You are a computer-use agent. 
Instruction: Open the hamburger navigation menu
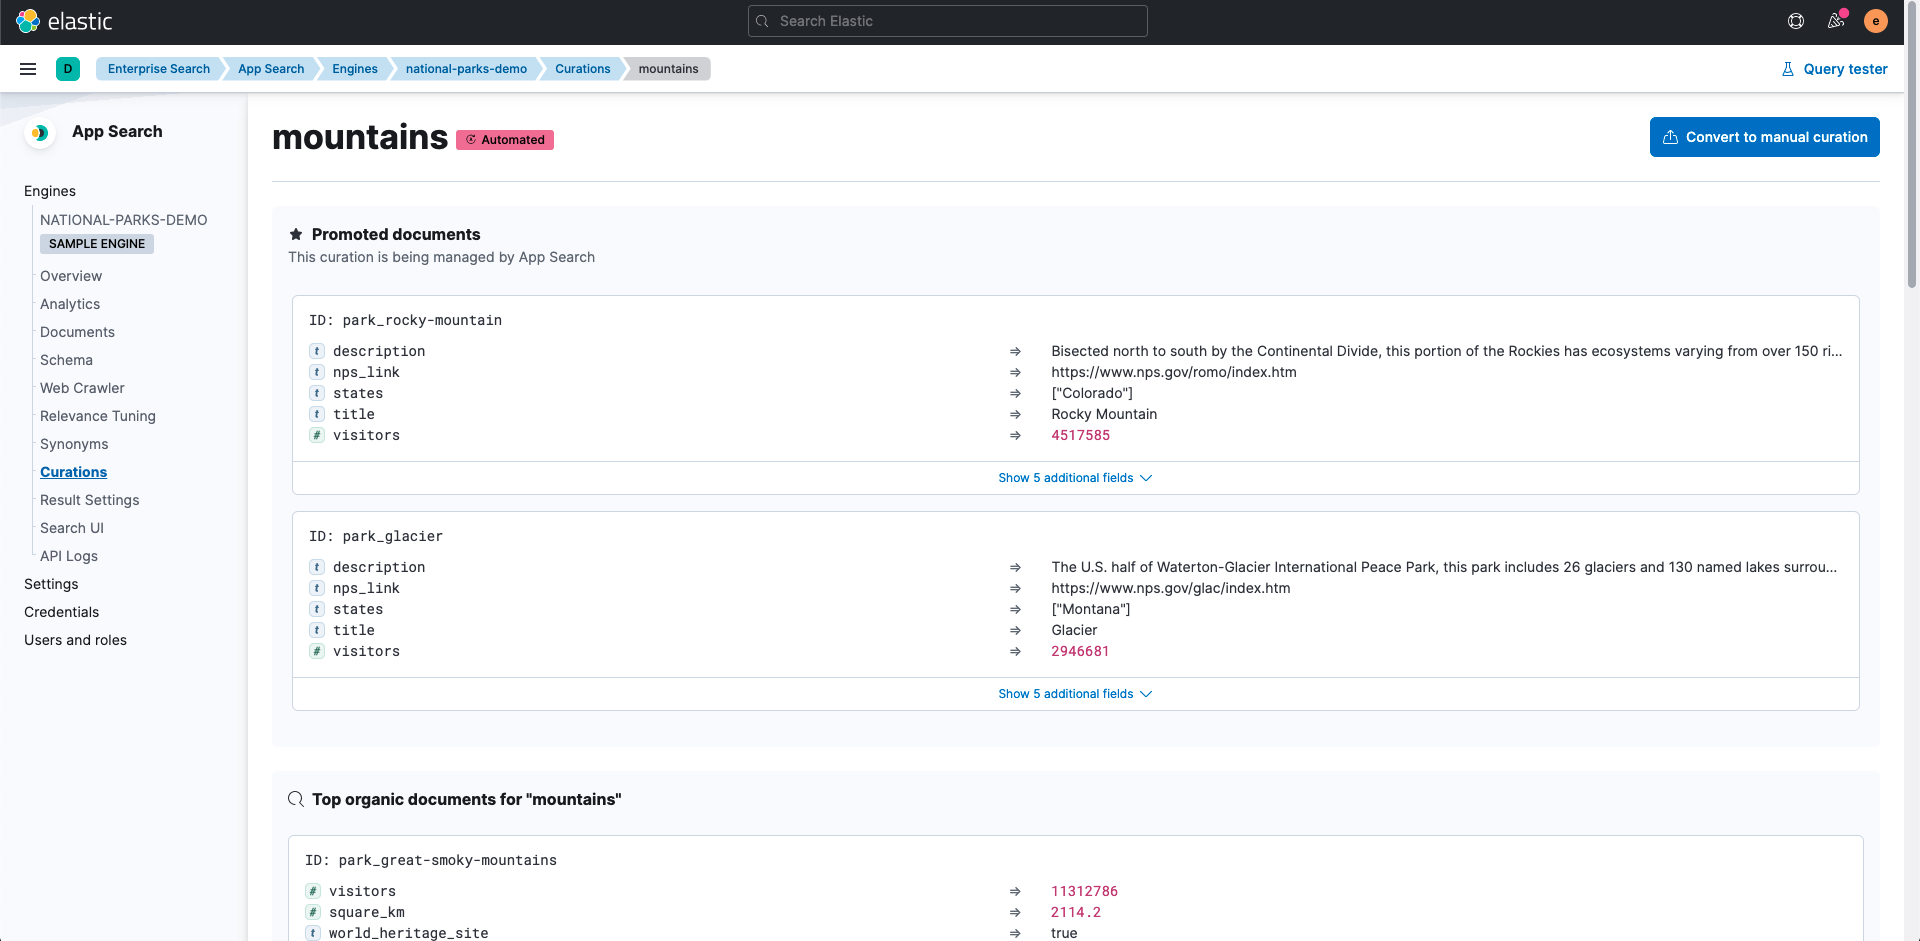[x=28, y=69]
